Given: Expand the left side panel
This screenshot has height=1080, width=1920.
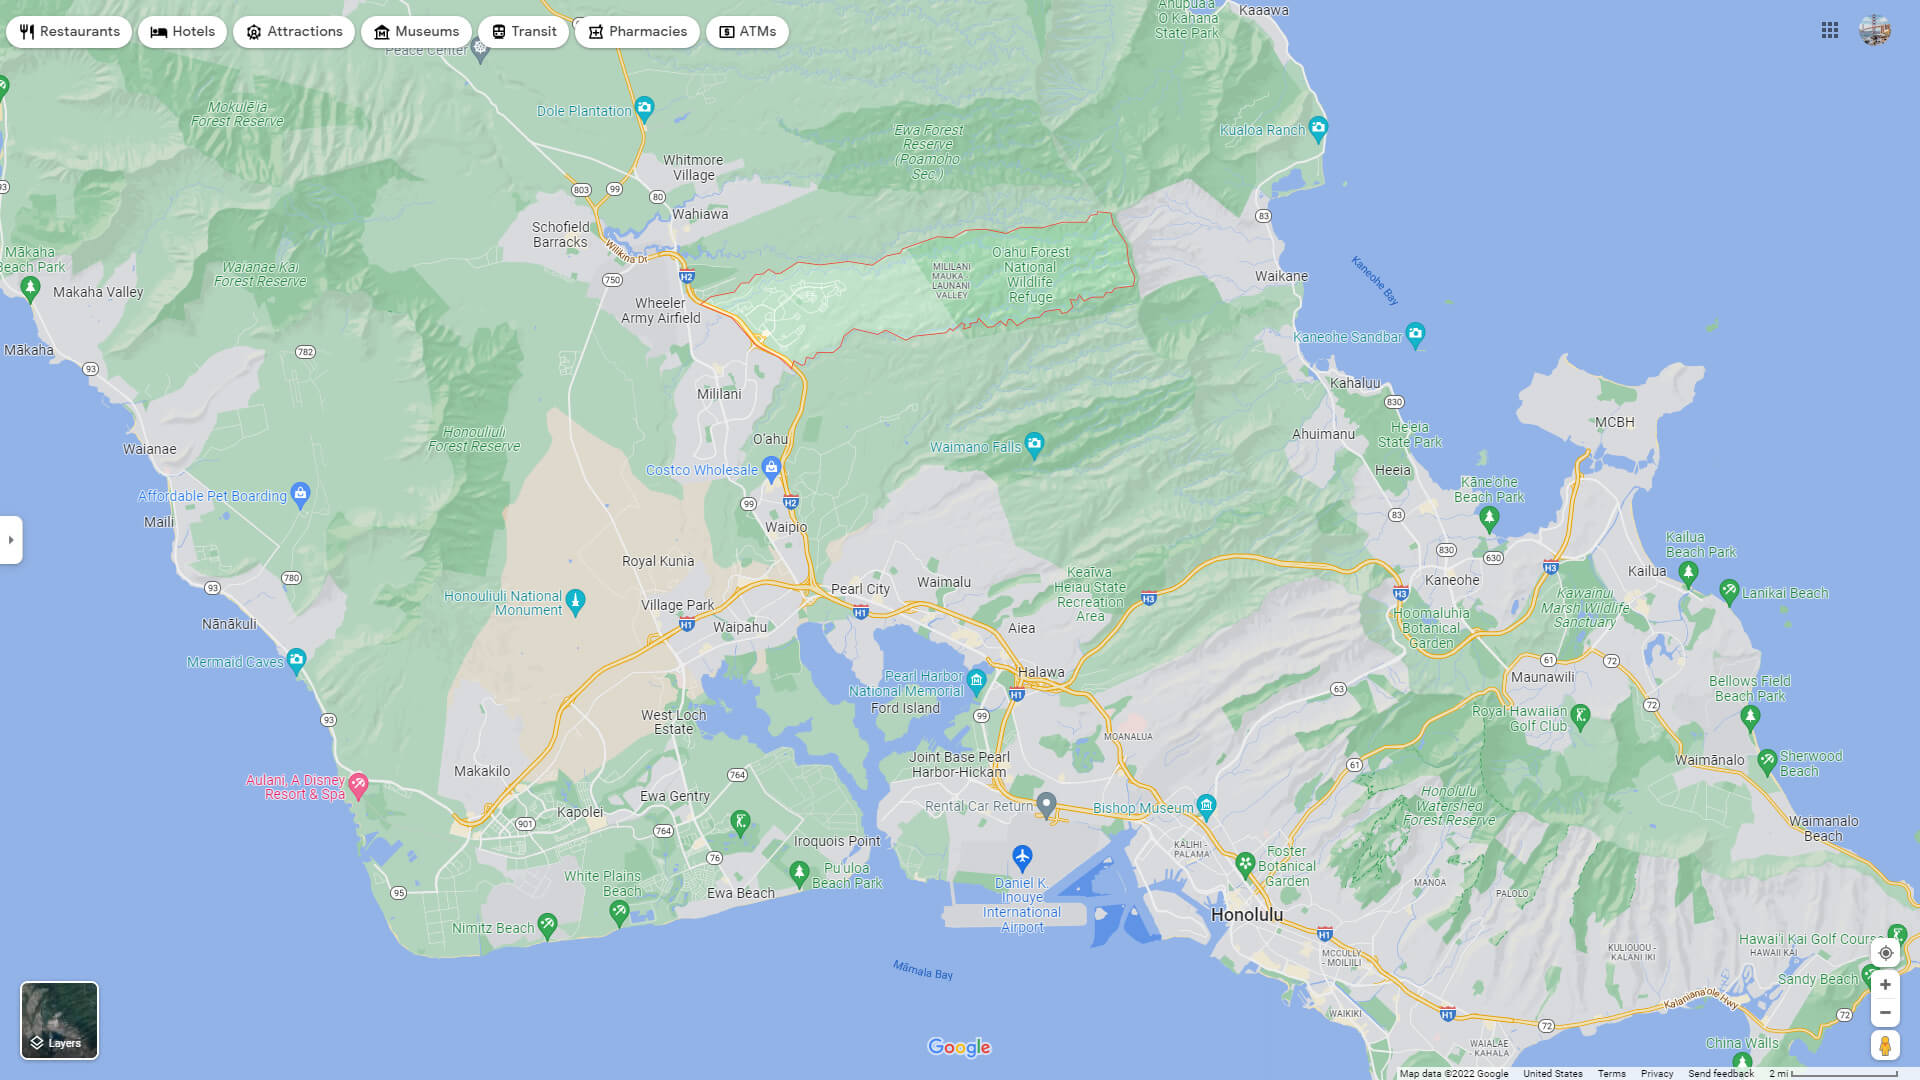Looking at the screenshot, I should click(x=11, y=540).
